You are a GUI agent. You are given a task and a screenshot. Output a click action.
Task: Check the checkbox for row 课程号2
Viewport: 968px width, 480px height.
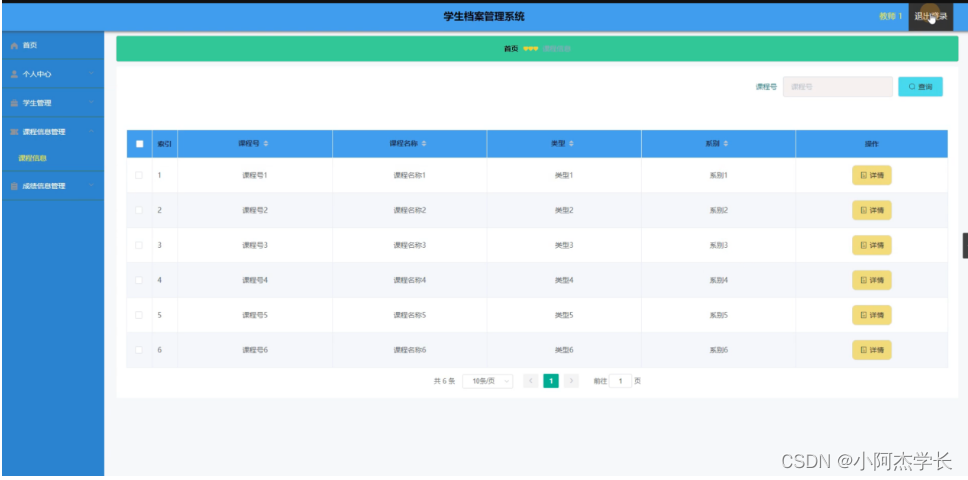coord(139,210)
